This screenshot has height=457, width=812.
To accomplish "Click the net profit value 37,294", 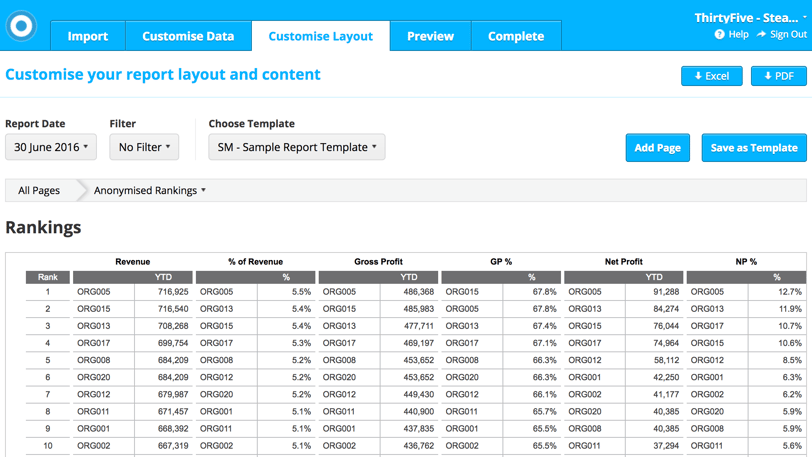I will pos(666,446).
